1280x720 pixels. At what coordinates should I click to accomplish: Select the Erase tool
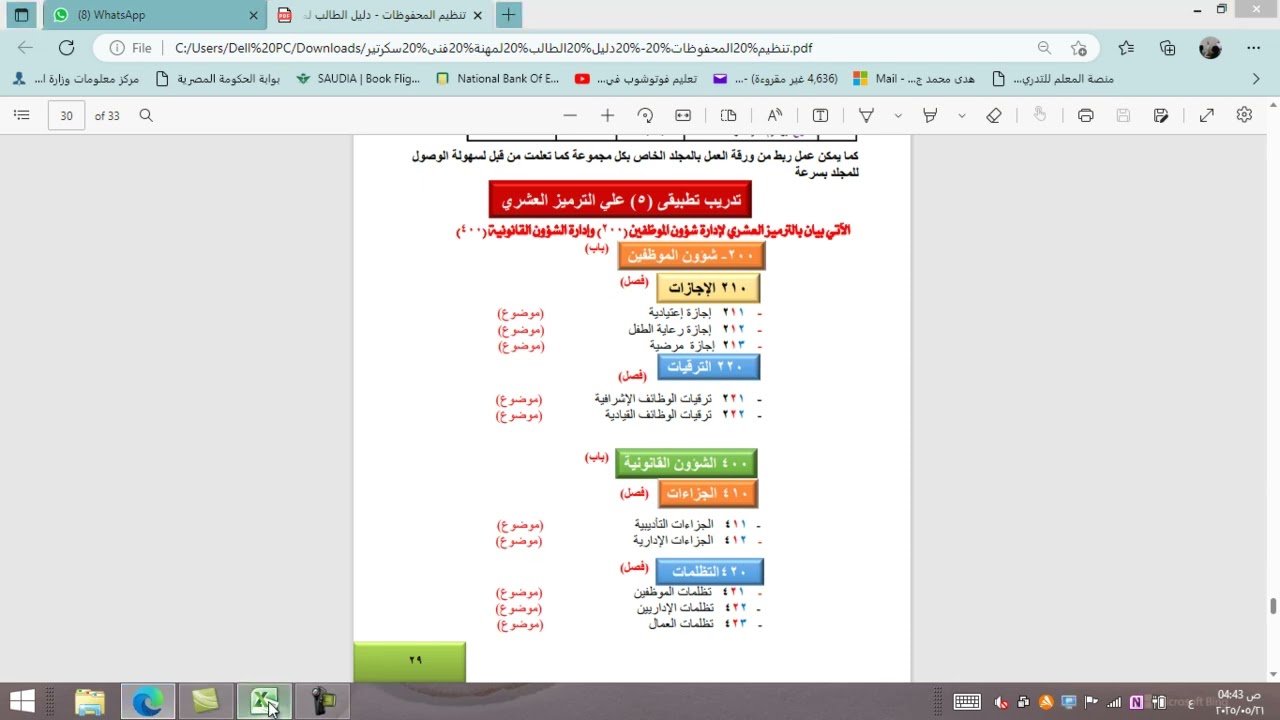click(x=994, y=115)
